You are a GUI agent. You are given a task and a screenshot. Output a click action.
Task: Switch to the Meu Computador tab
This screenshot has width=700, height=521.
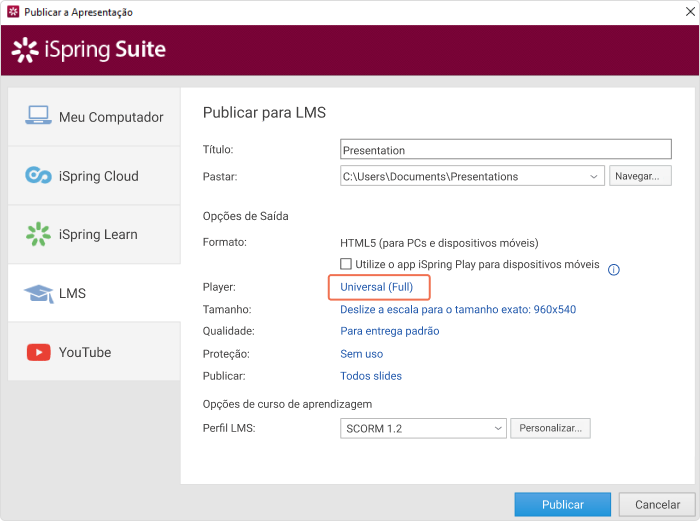[x=94, y=117]
